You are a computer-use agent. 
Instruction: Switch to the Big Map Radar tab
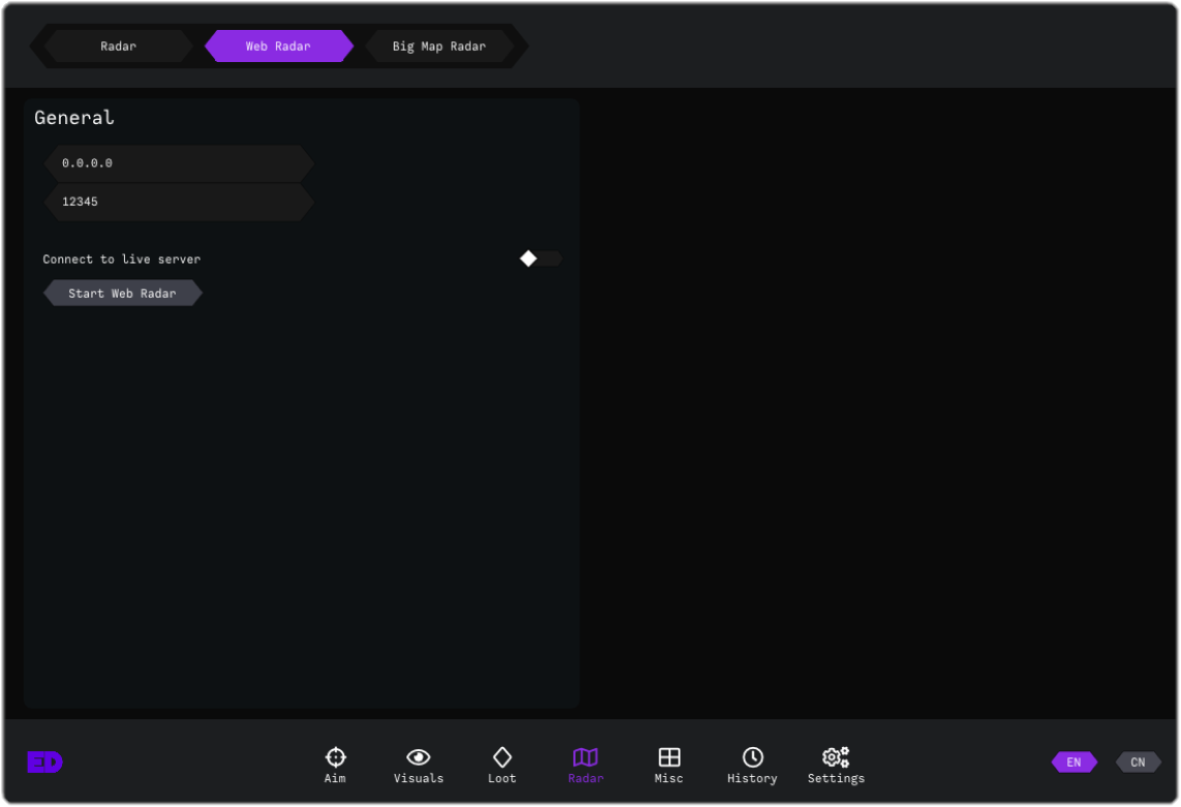pos(439,46)
